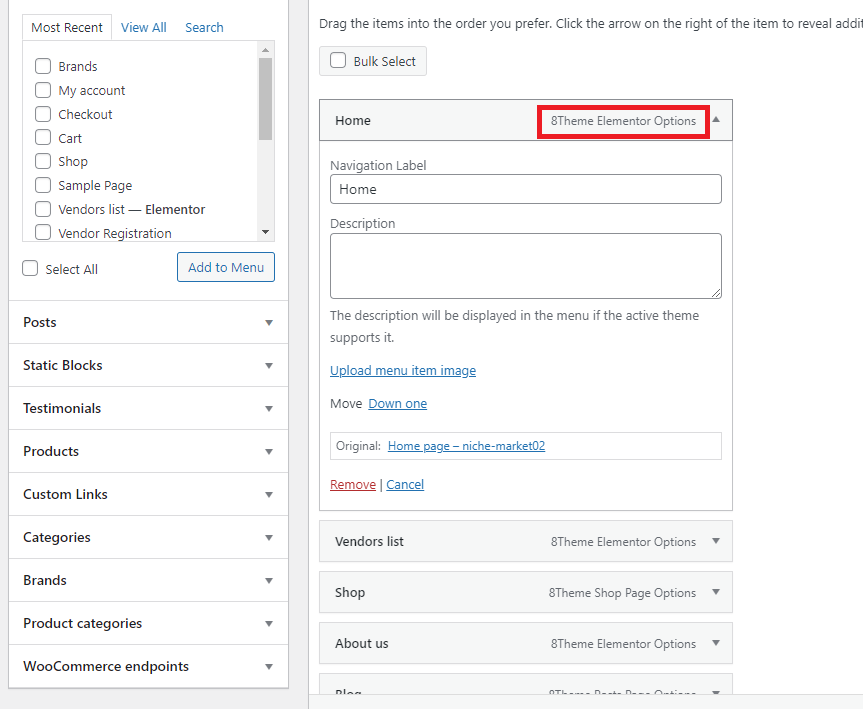Open the View All tab
Viewport: 863px width, 709px height.
(144, 28)
